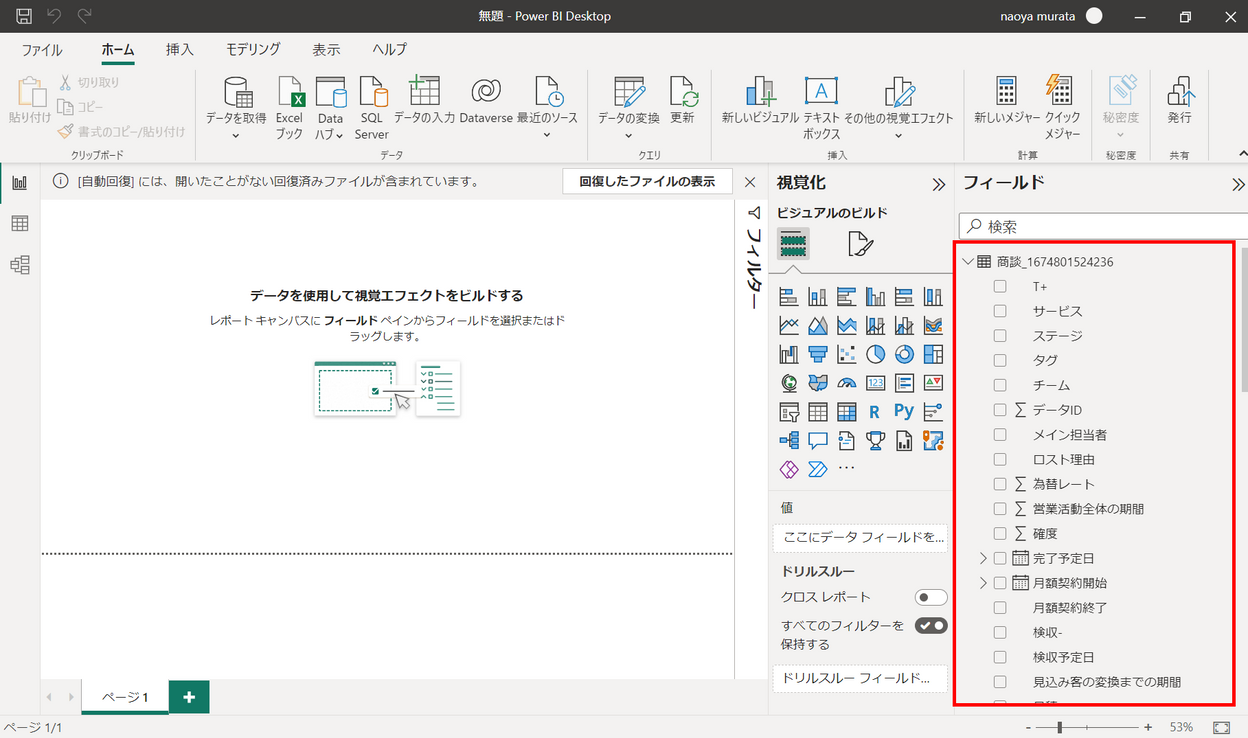Insert a 新しいビジュアル
The height and width of the screenshot is (738, 1248).
[x=761, y=100]
